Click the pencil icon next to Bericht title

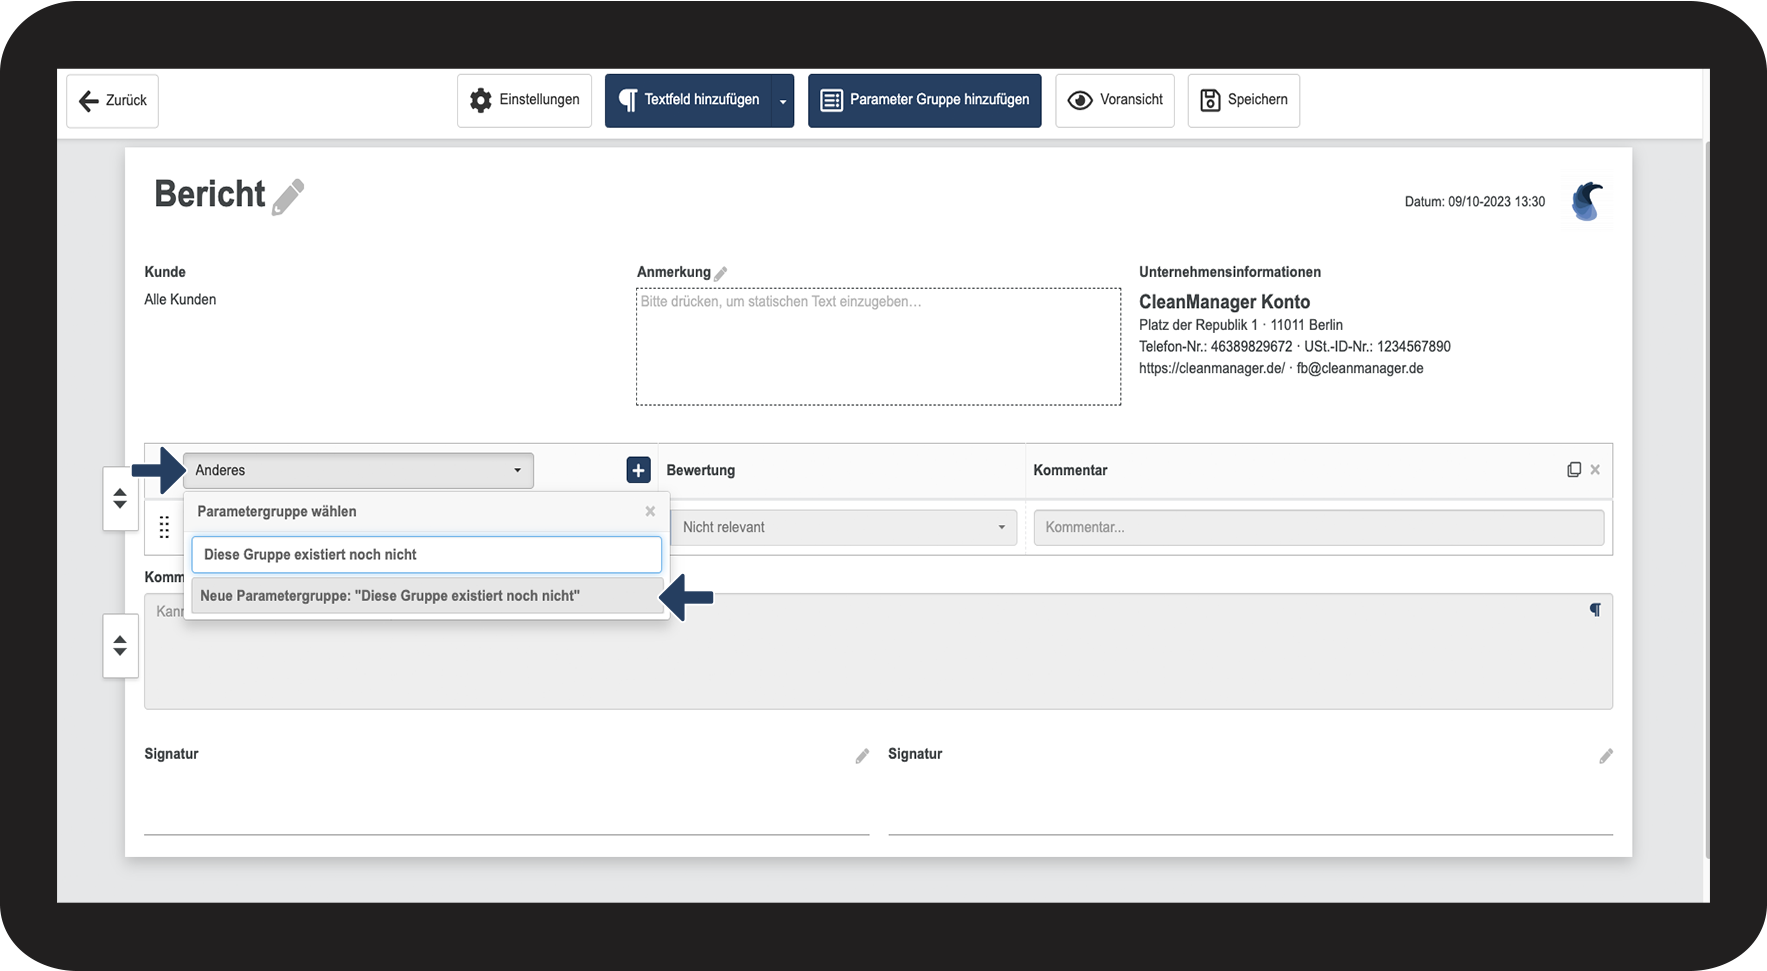288,197
